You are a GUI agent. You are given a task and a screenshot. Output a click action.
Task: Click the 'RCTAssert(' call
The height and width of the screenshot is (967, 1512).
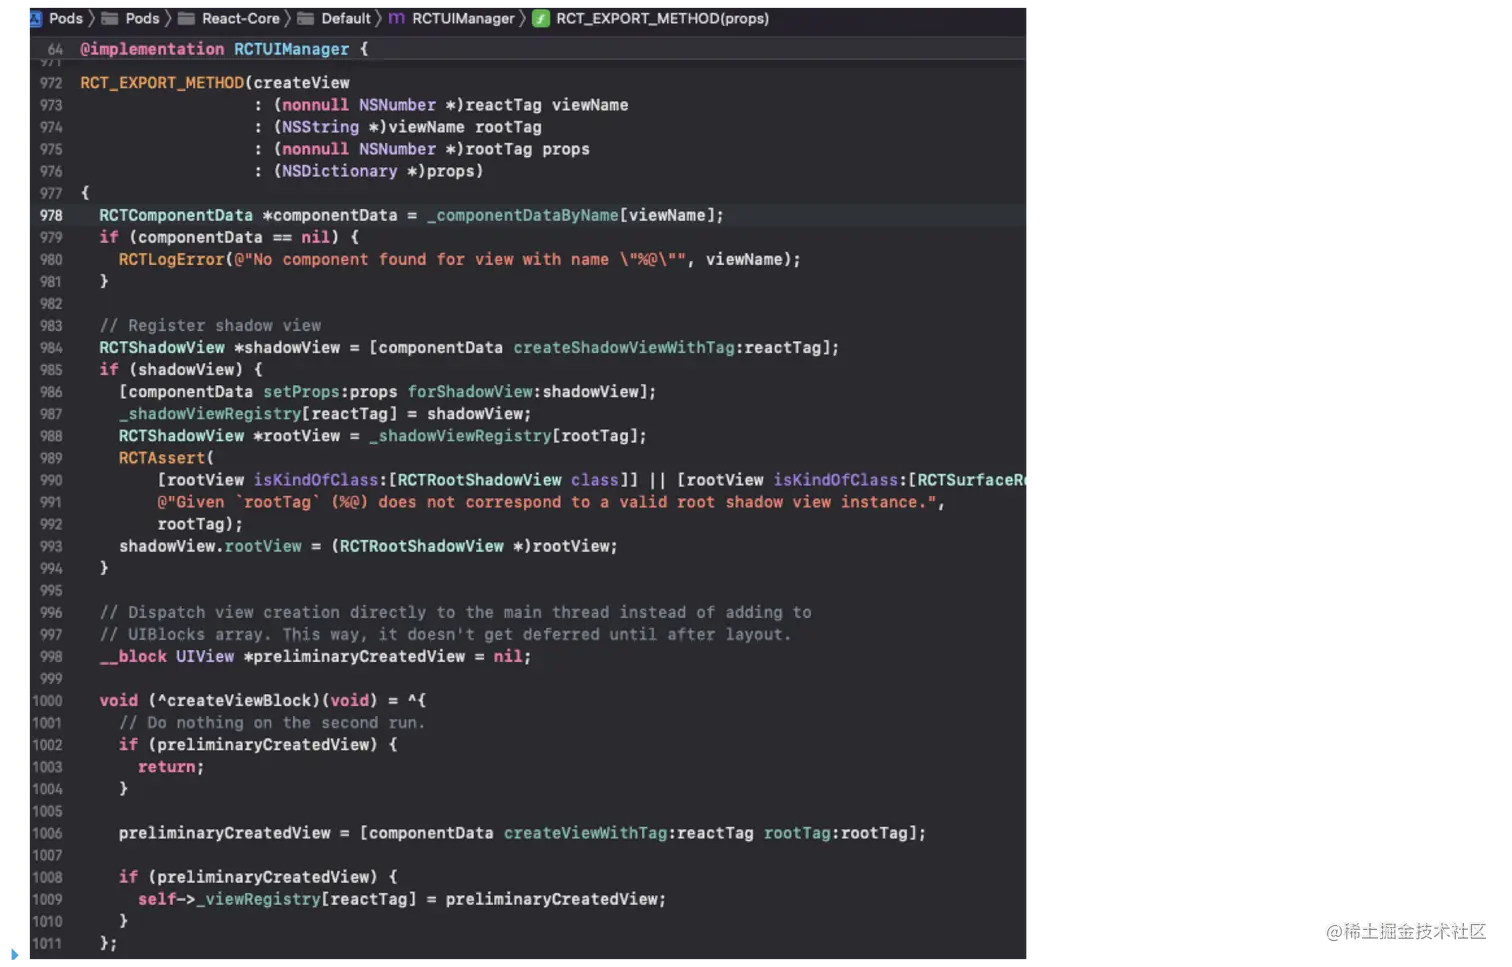click(167, 458)
